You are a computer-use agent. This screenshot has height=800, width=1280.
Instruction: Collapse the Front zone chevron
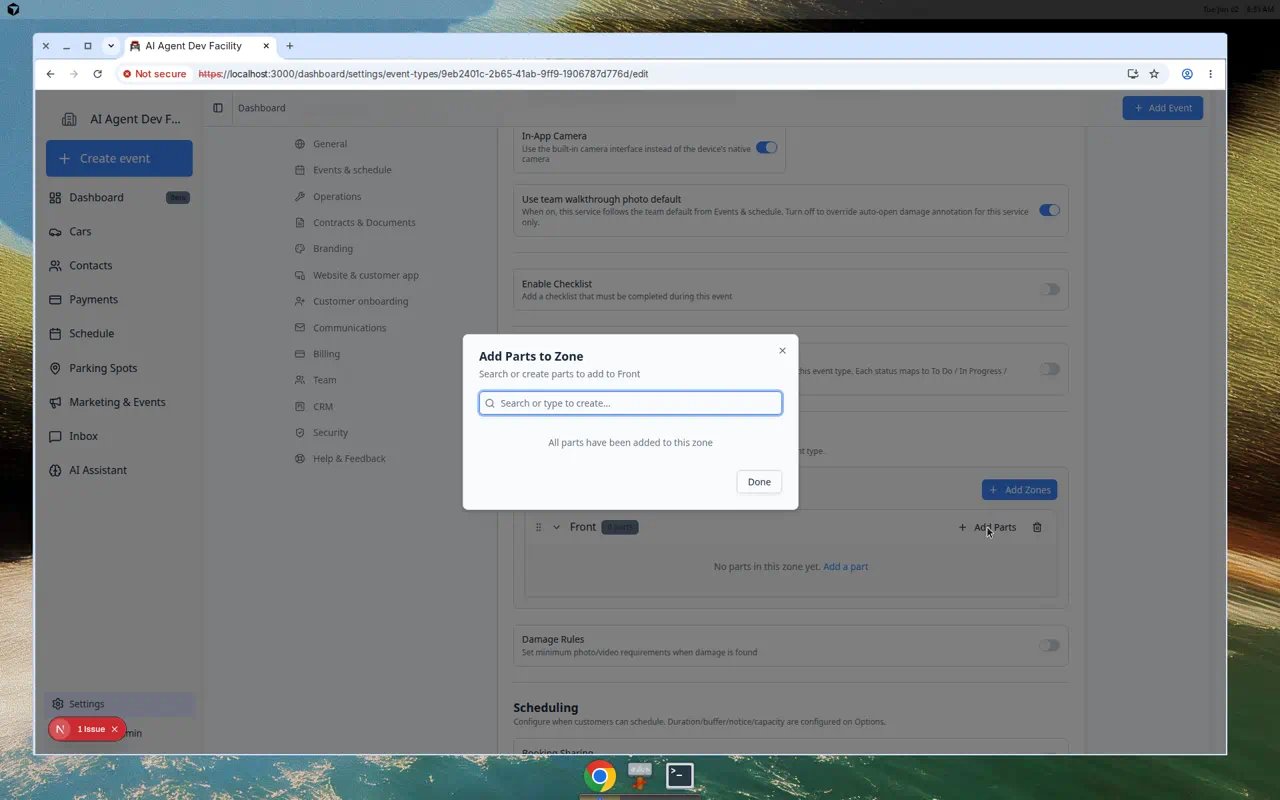click(x=557, y=527)
